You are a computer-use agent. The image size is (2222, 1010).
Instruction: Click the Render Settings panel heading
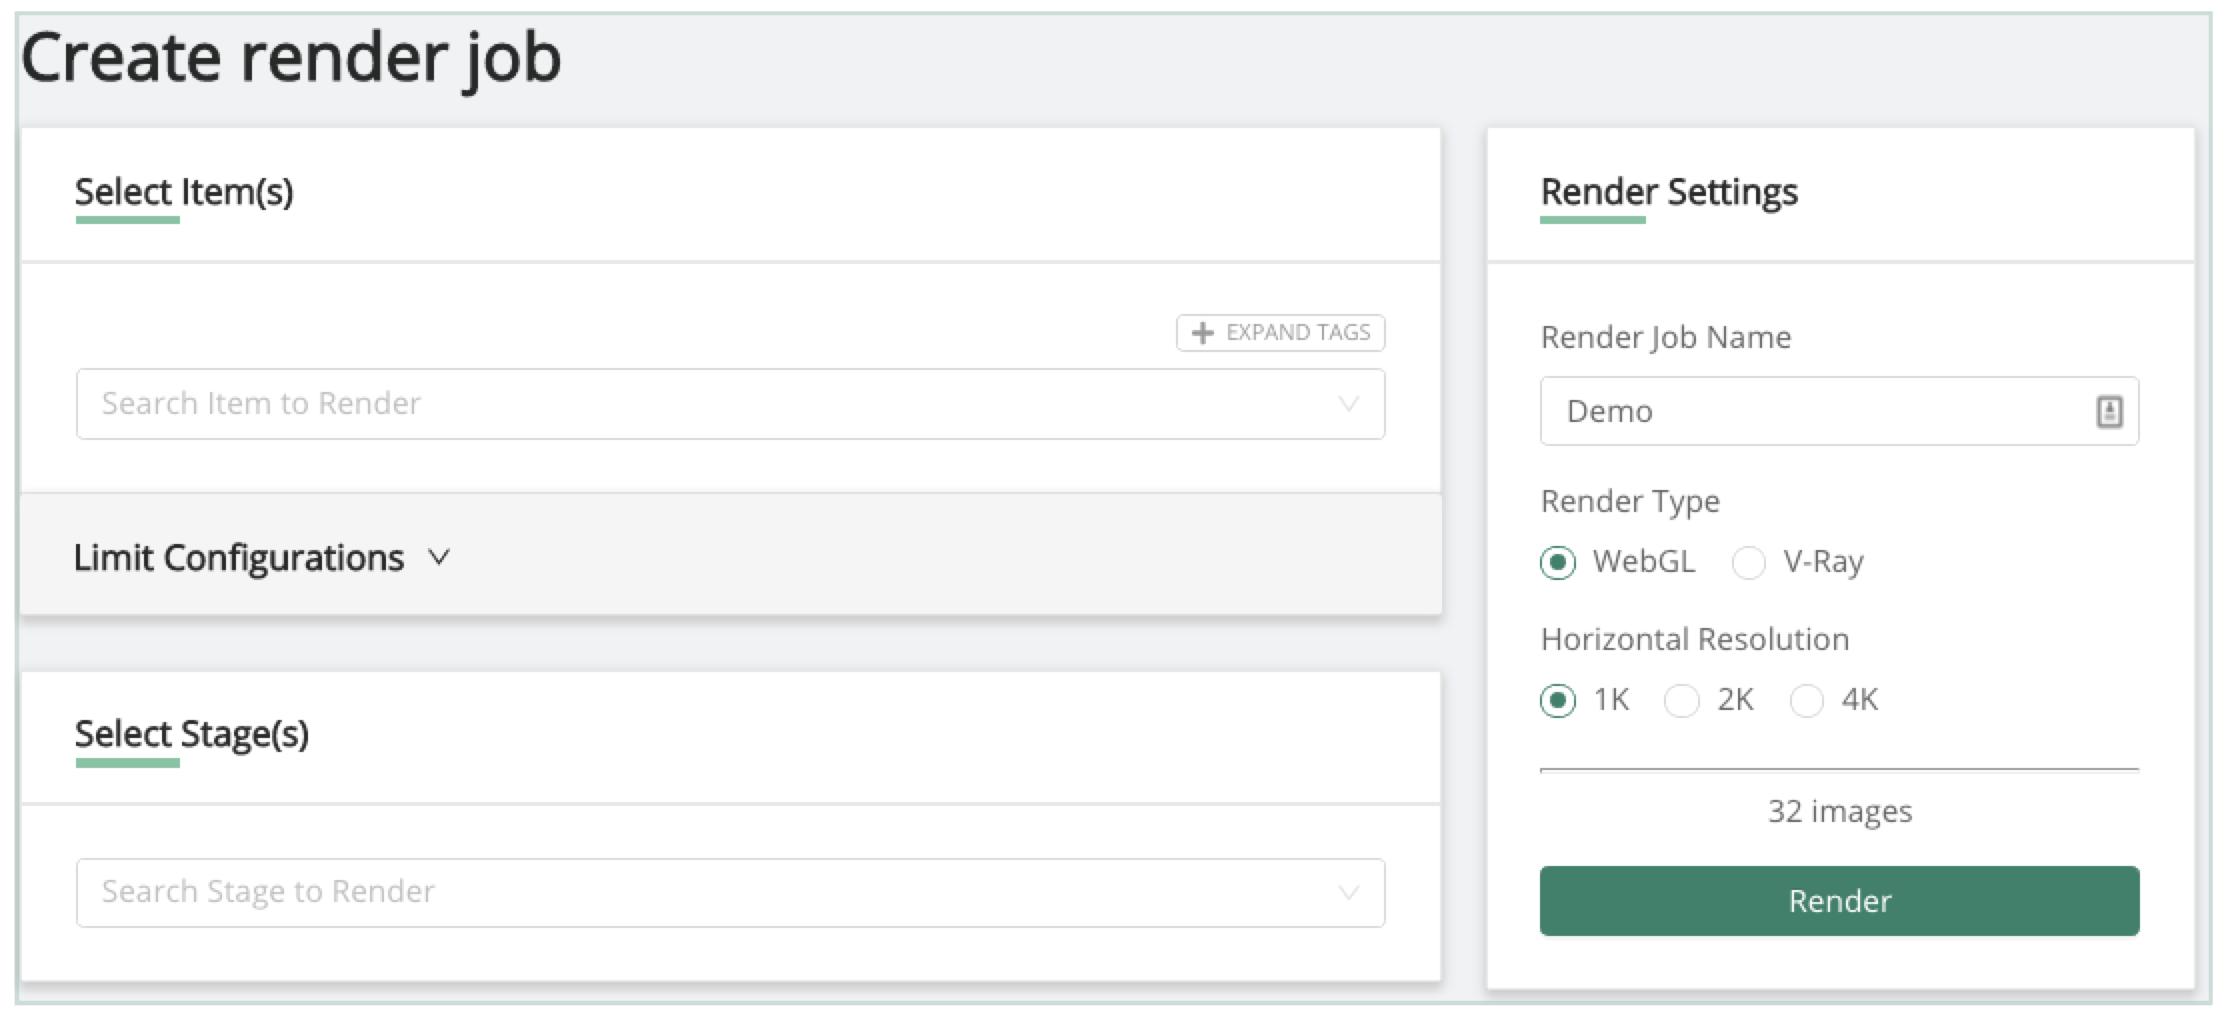pyautogui.click(x=1669, y=191)
